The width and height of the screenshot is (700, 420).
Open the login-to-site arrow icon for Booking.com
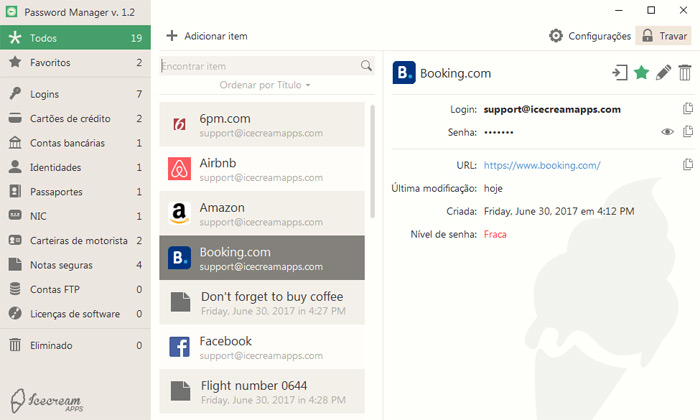(620, 73)
